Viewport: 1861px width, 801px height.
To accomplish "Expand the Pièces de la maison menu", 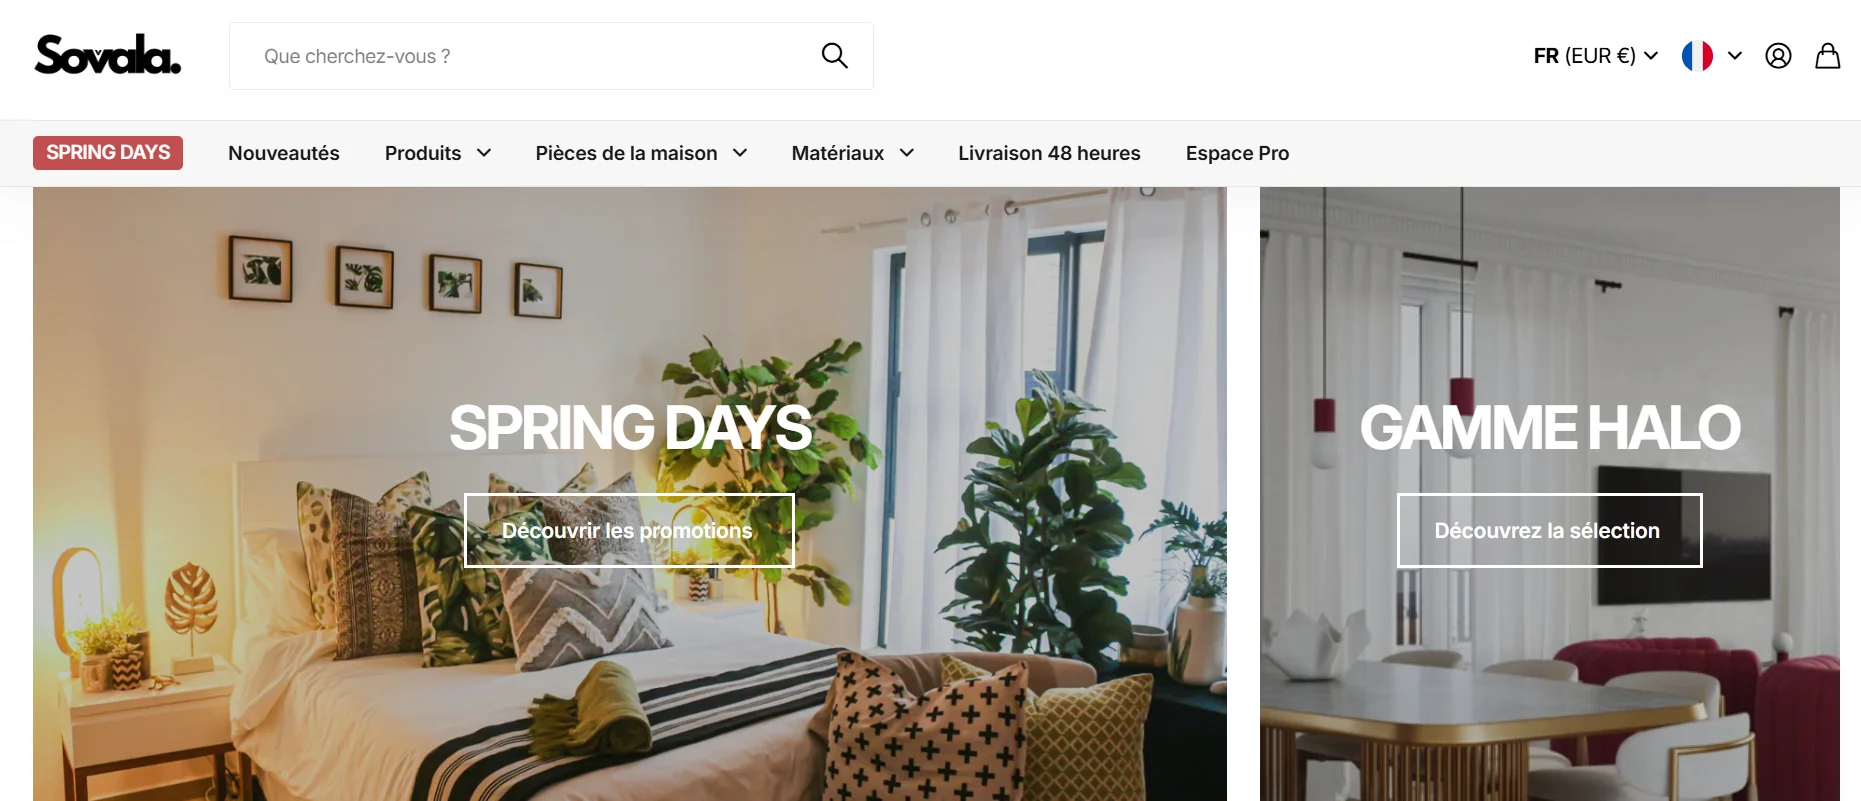I will pyautogui.click(x=641, y=153).
